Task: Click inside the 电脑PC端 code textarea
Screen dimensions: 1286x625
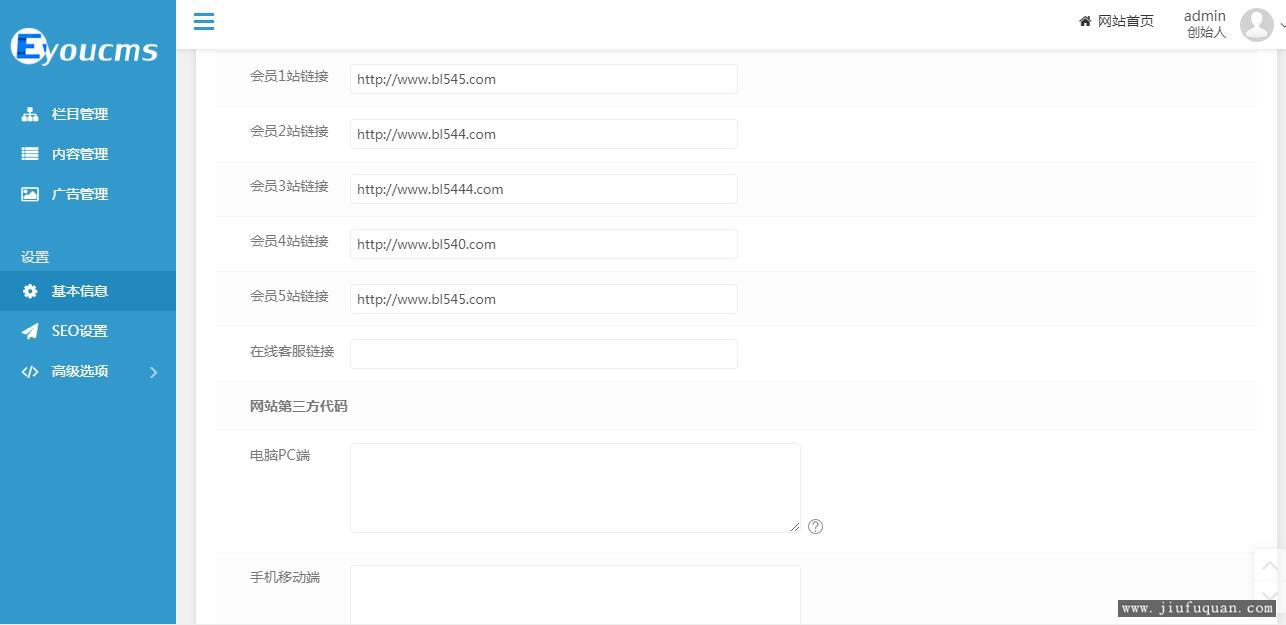Action: coord(575,488)
